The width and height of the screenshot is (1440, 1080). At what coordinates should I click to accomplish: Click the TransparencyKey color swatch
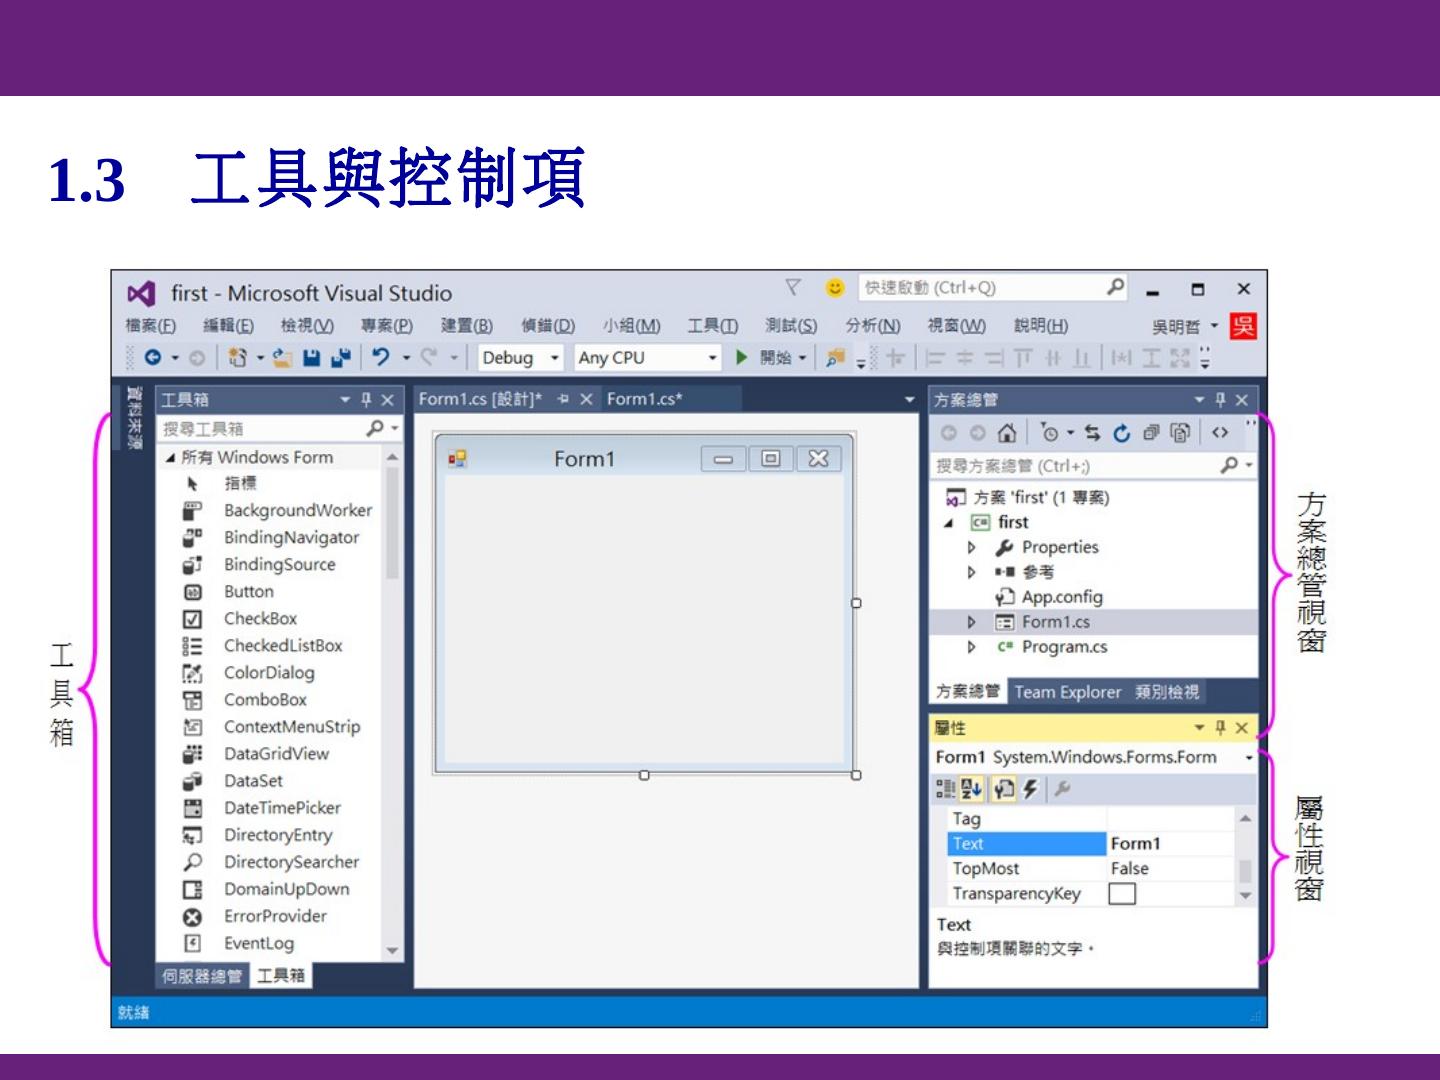(1122, 894)
